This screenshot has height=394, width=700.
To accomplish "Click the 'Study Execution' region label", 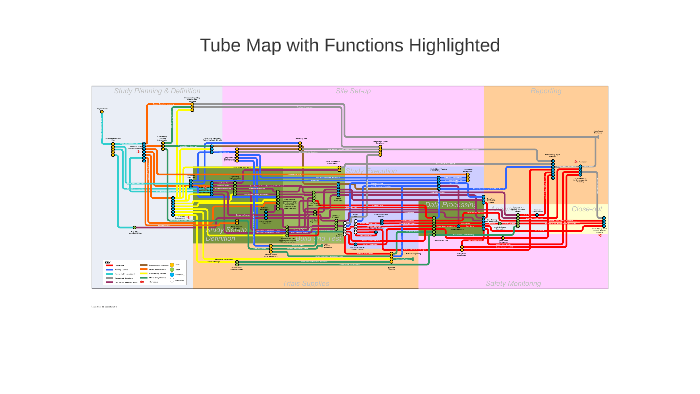I will click(371, 171).
